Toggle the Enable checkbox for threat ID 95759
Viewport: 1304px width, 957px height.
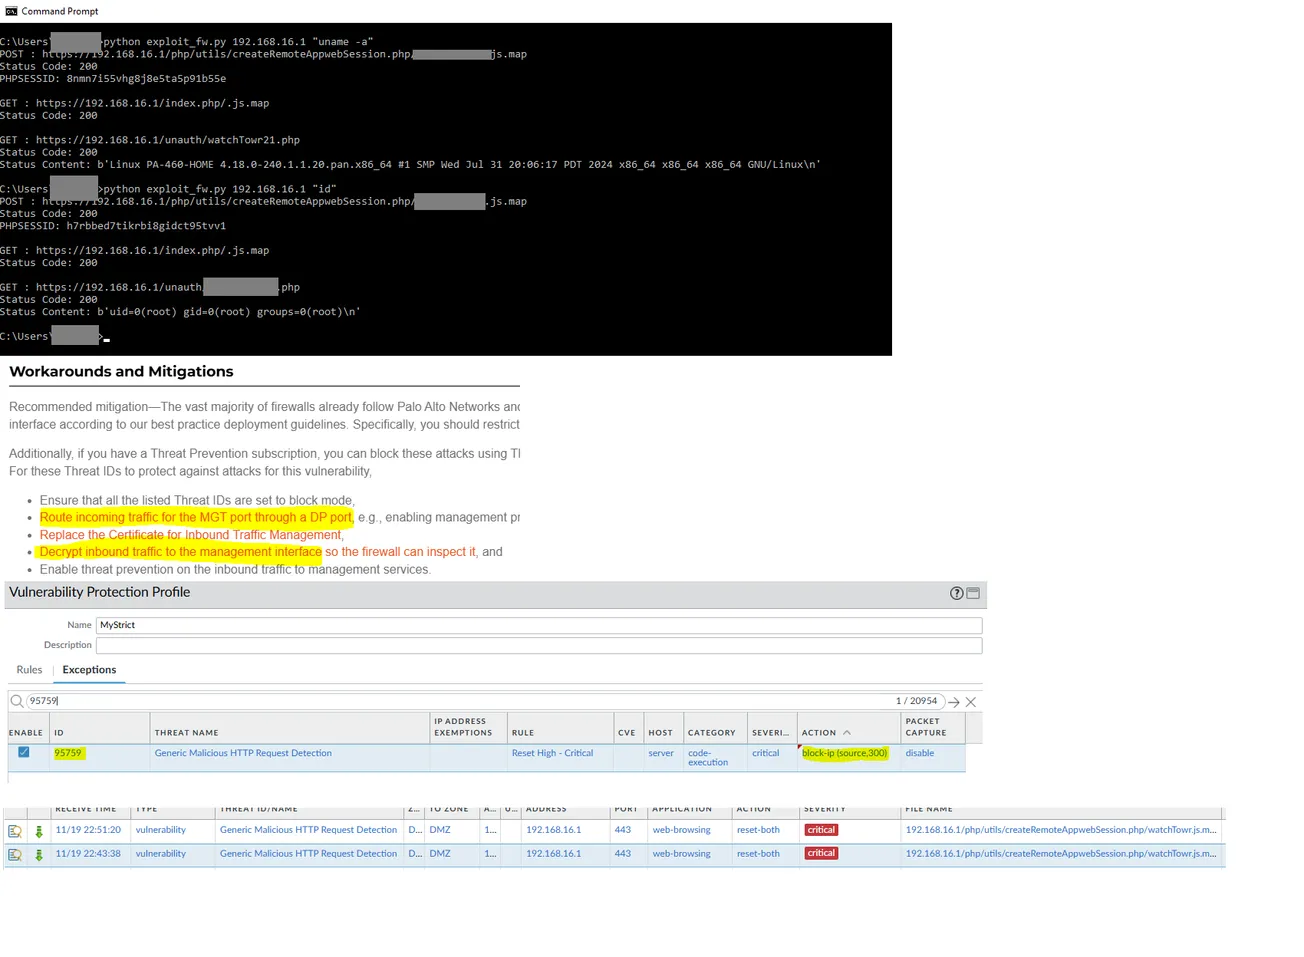click(x=23, y=752)
